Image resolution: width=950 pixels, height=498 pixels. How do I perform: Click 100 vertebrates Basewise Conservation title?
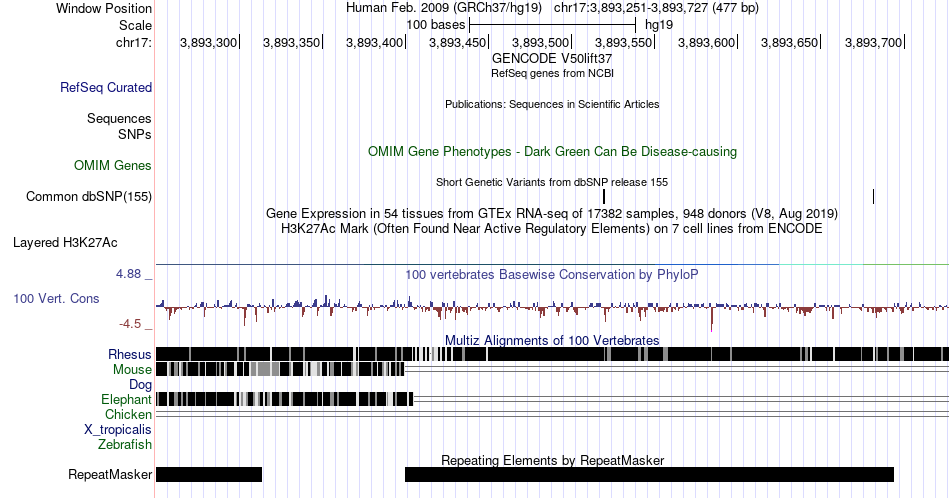coord(552,274)
